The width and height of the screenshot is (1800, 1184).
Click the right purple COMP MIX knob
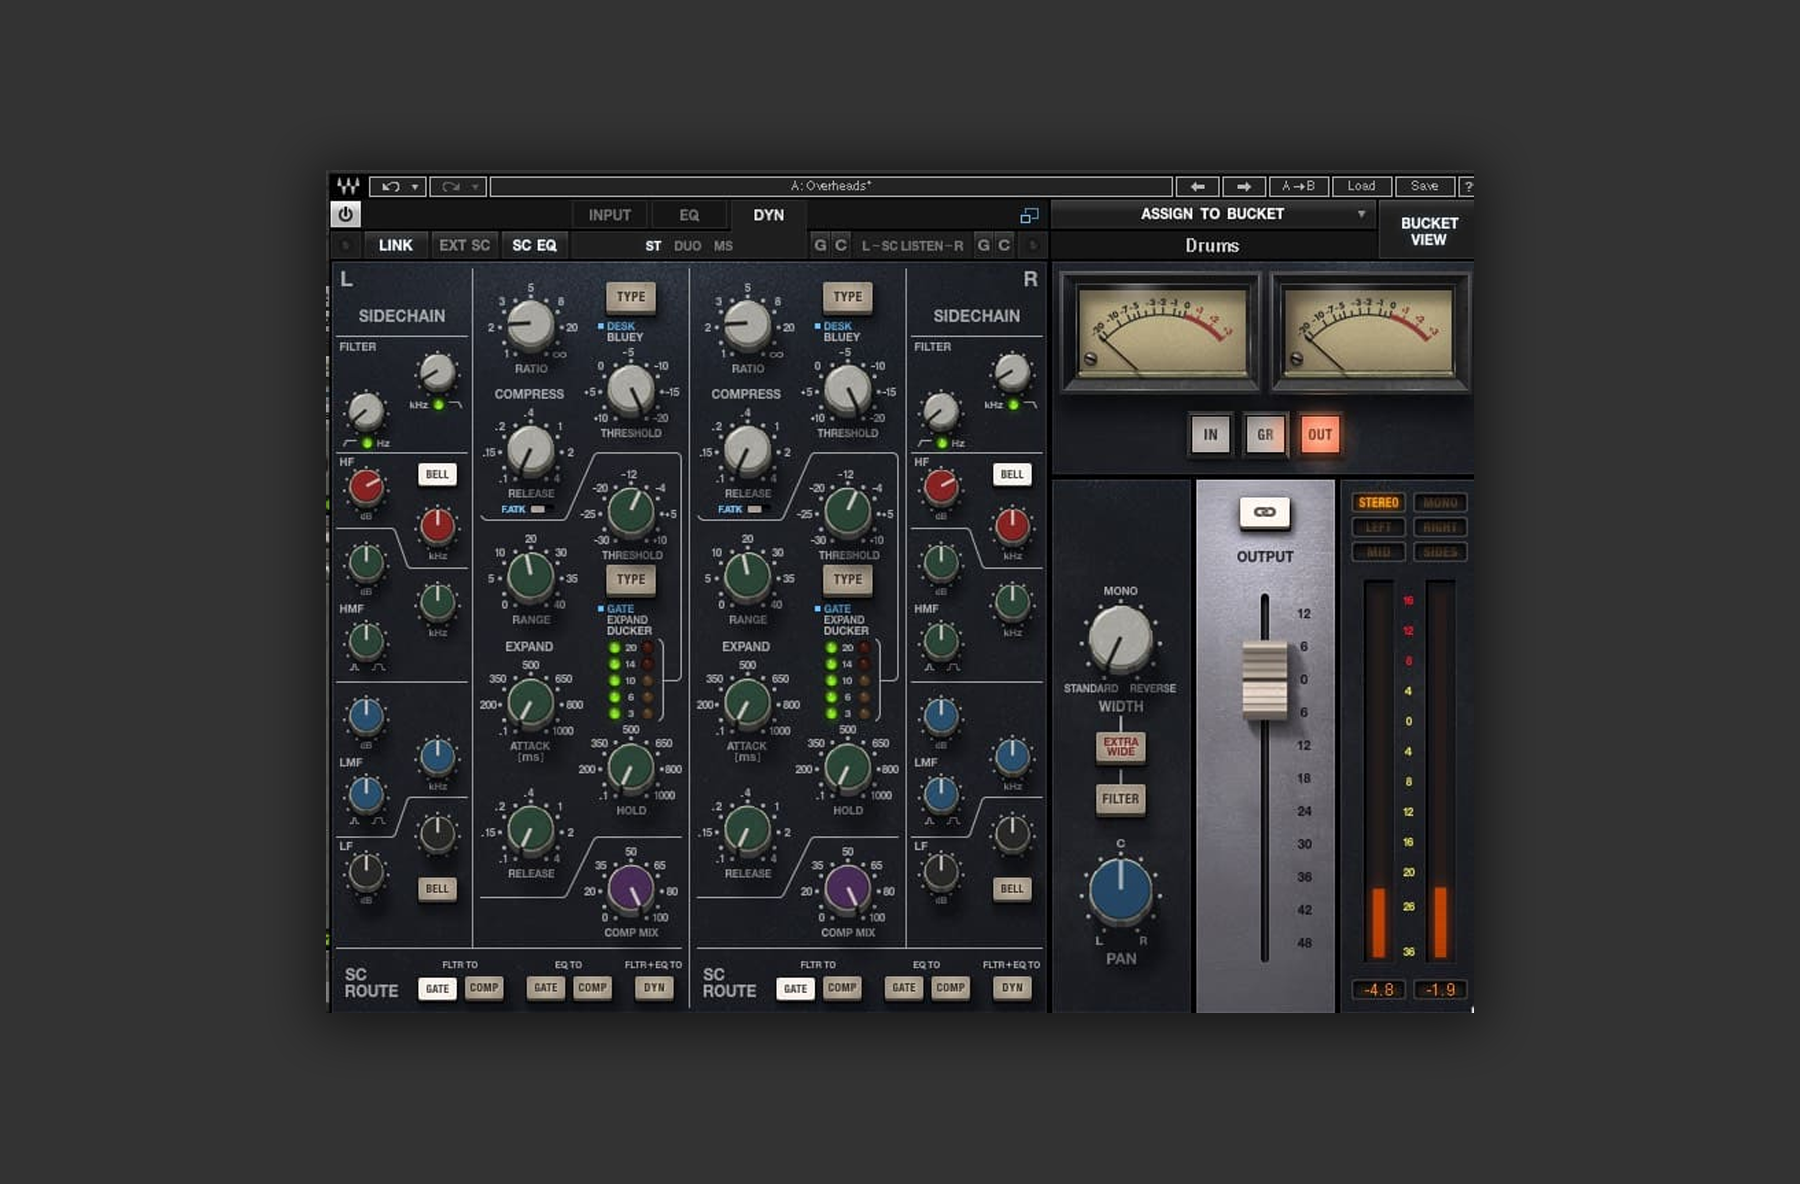pos(848,889)
